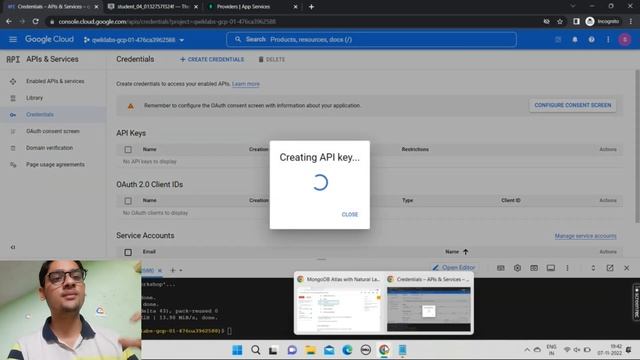640x360 pixels.
Task: Open Phone app on taskbar
Action: (402, 350)
